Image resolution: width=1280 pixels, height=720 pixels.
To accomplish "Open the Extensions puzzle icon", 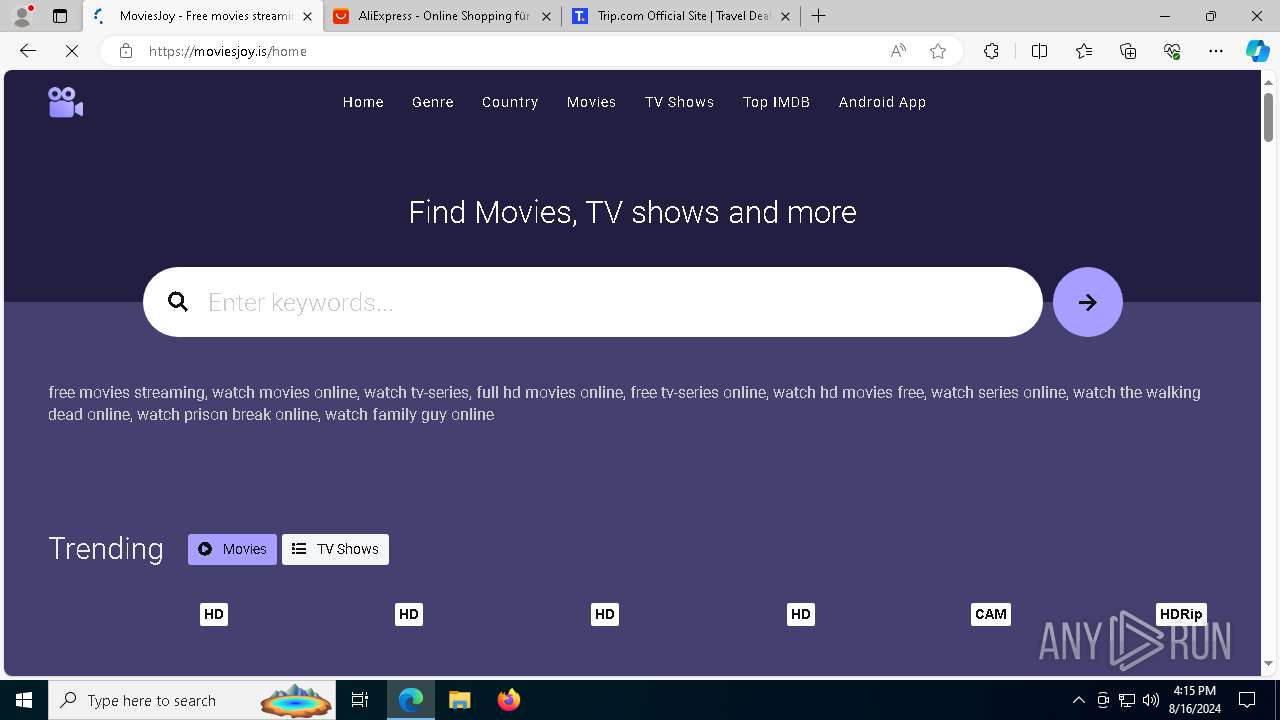I will pos(991,51).
